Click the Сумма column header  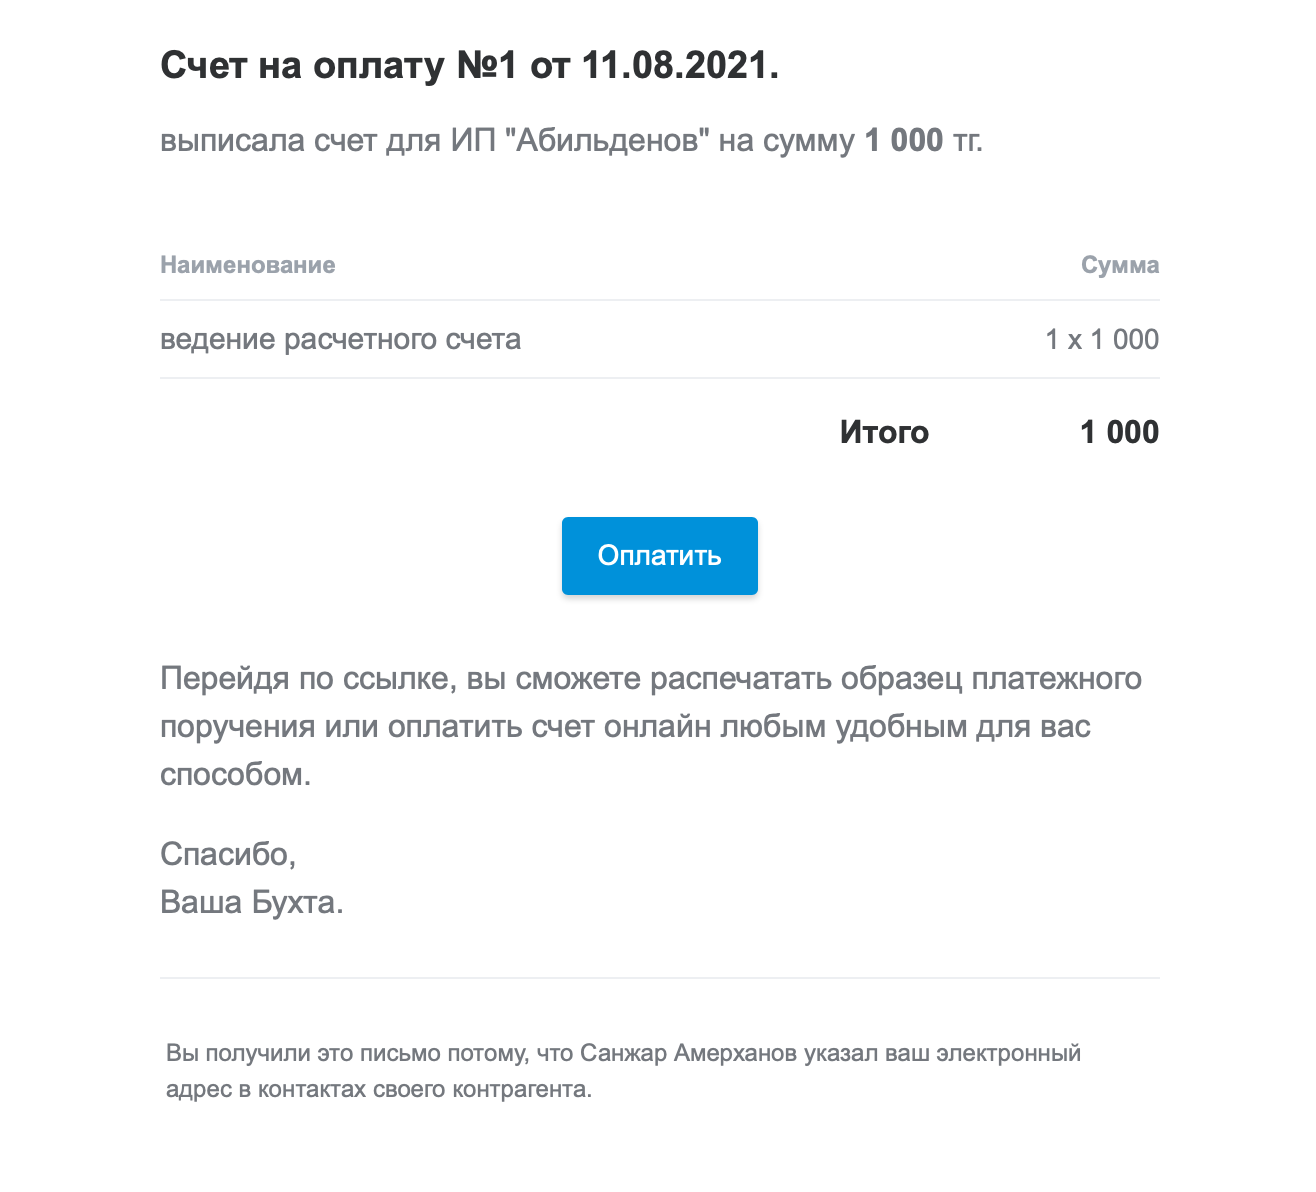1120,265
